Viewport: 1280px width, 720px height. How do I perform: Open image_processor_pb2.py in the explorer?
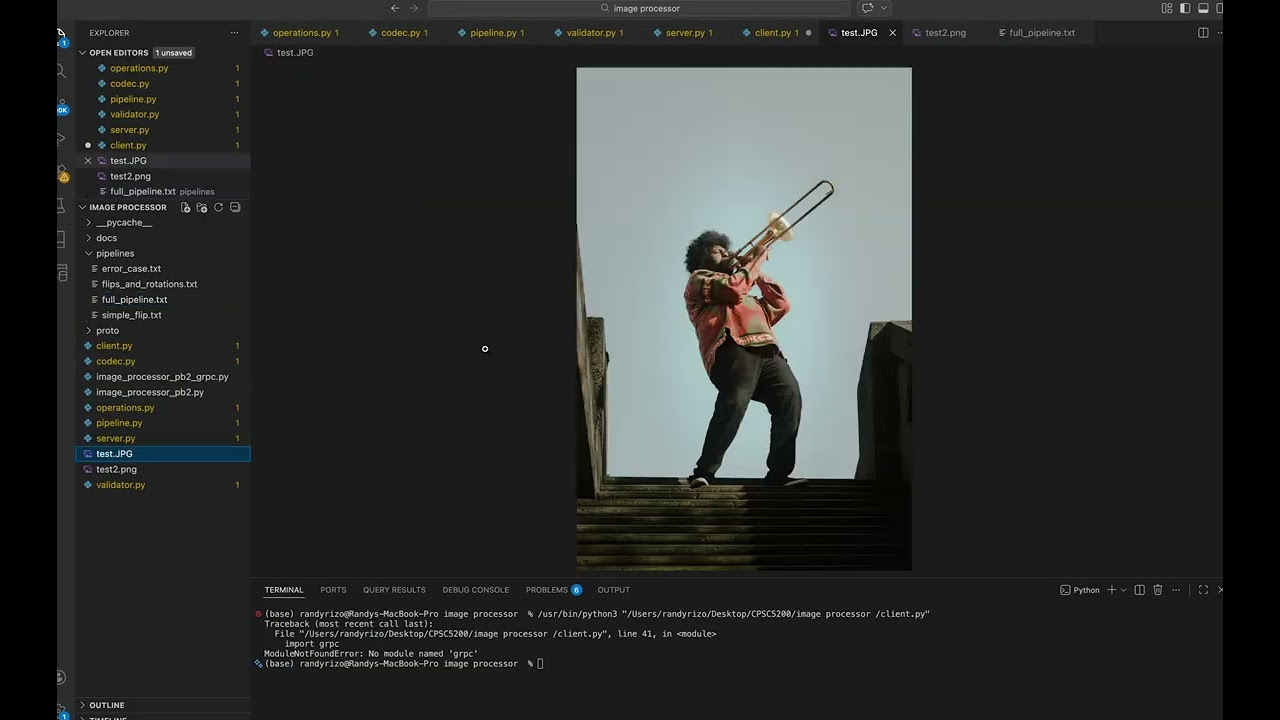coord(150,392)
